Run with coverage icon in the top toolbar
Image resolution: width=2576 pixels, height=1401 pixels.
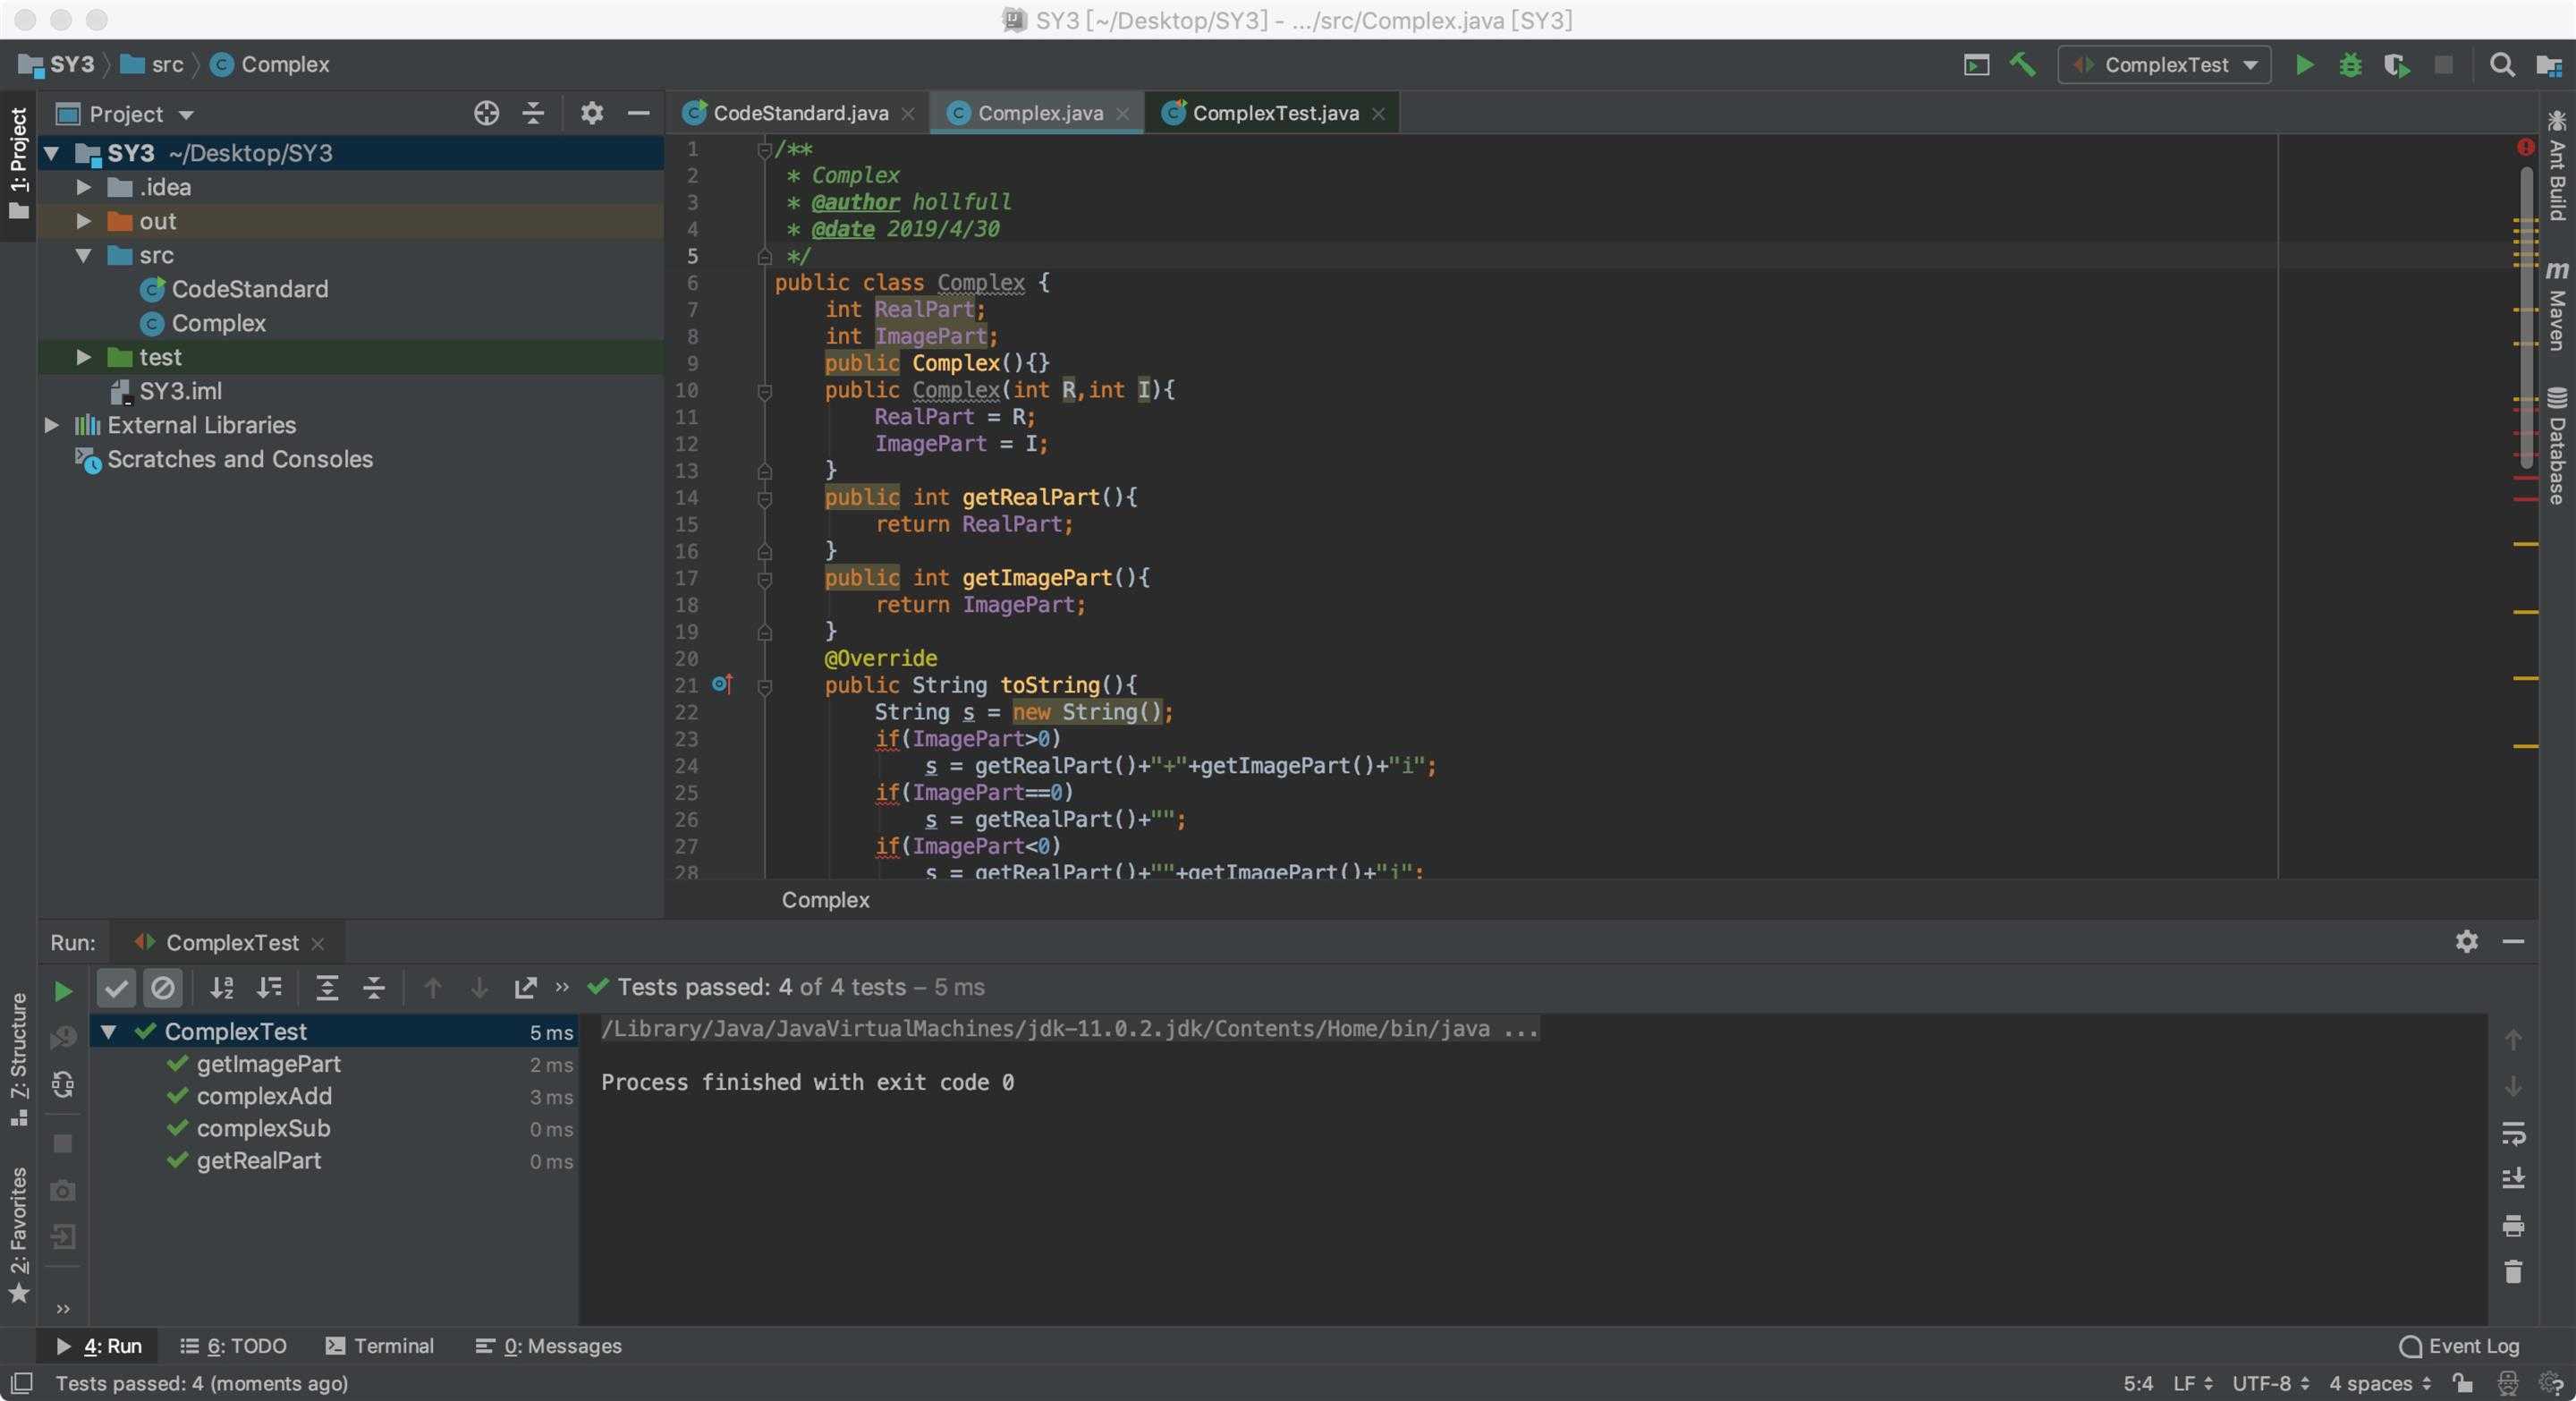[2396, 65]
